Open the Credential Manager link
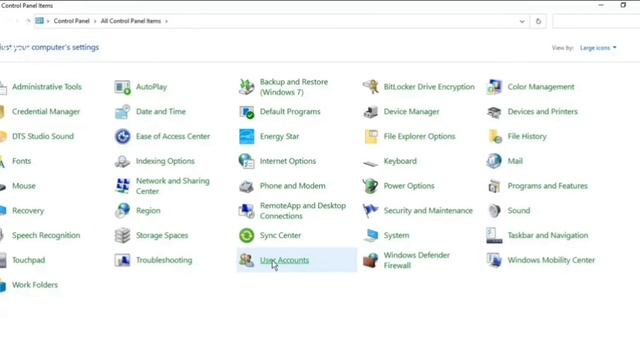 (x=46, y=112)
